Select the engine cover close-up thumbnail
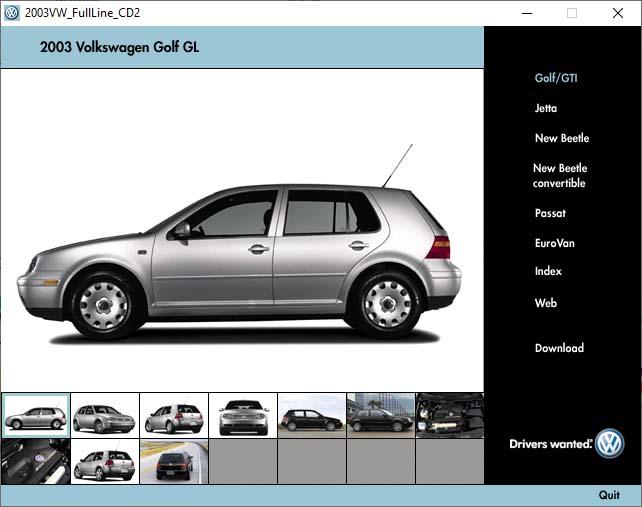Screen dimensions: 642x507 click(x=36, y=462)
